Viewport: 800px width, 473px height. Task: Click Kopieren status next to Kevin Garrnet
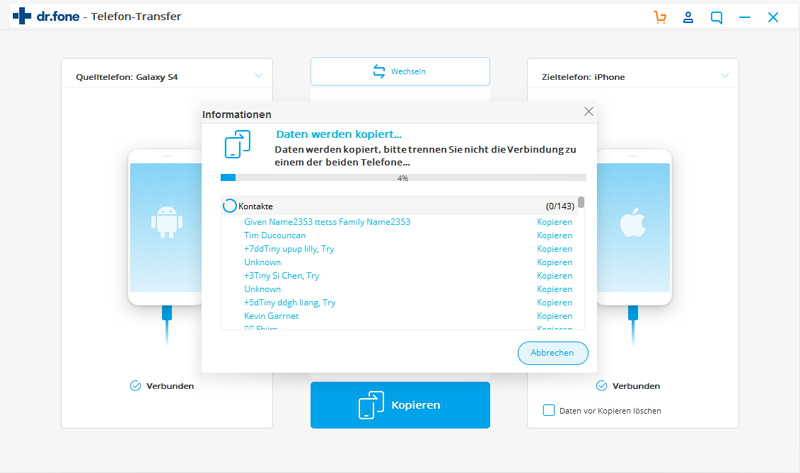pos(554,316)
